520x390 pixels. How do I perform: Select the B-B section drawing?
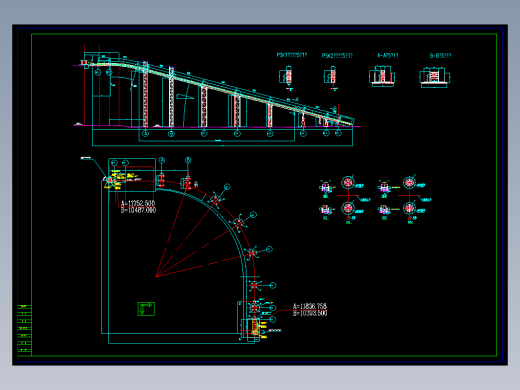(x=434, y=77)
